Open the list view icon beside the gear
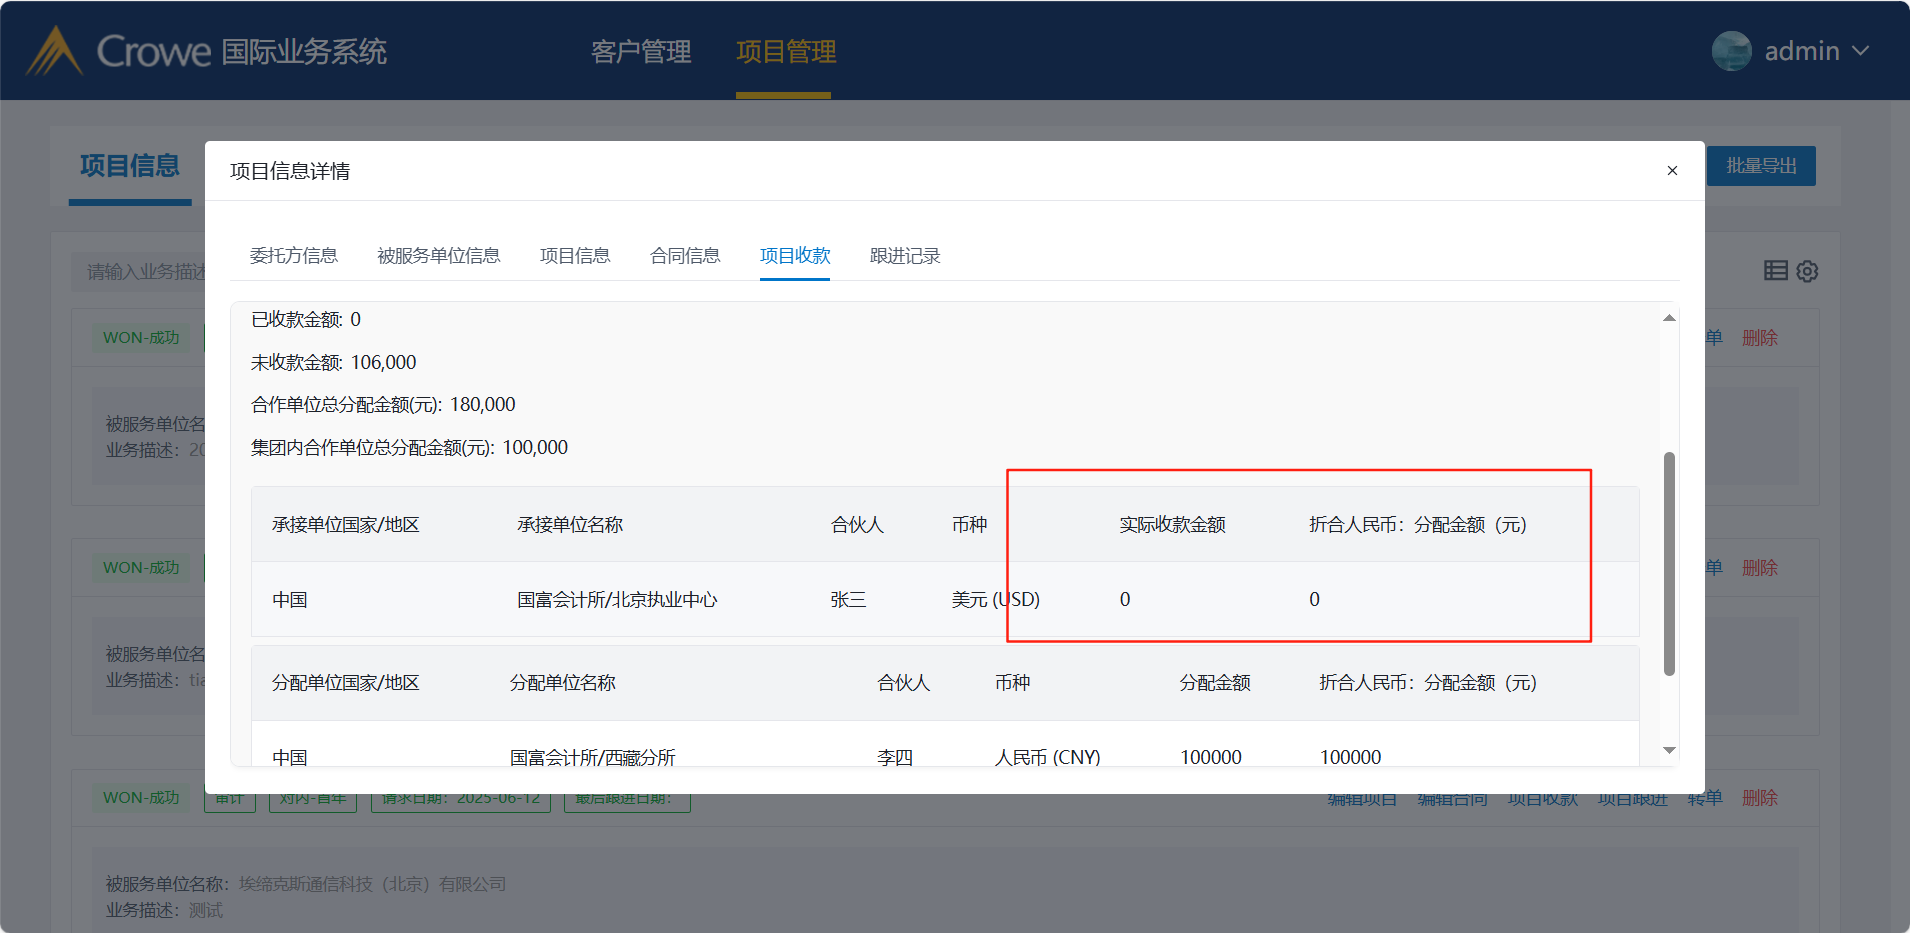Image resolution: width=1910 pixels, height=933 pixels. [x=1775, y=270]
